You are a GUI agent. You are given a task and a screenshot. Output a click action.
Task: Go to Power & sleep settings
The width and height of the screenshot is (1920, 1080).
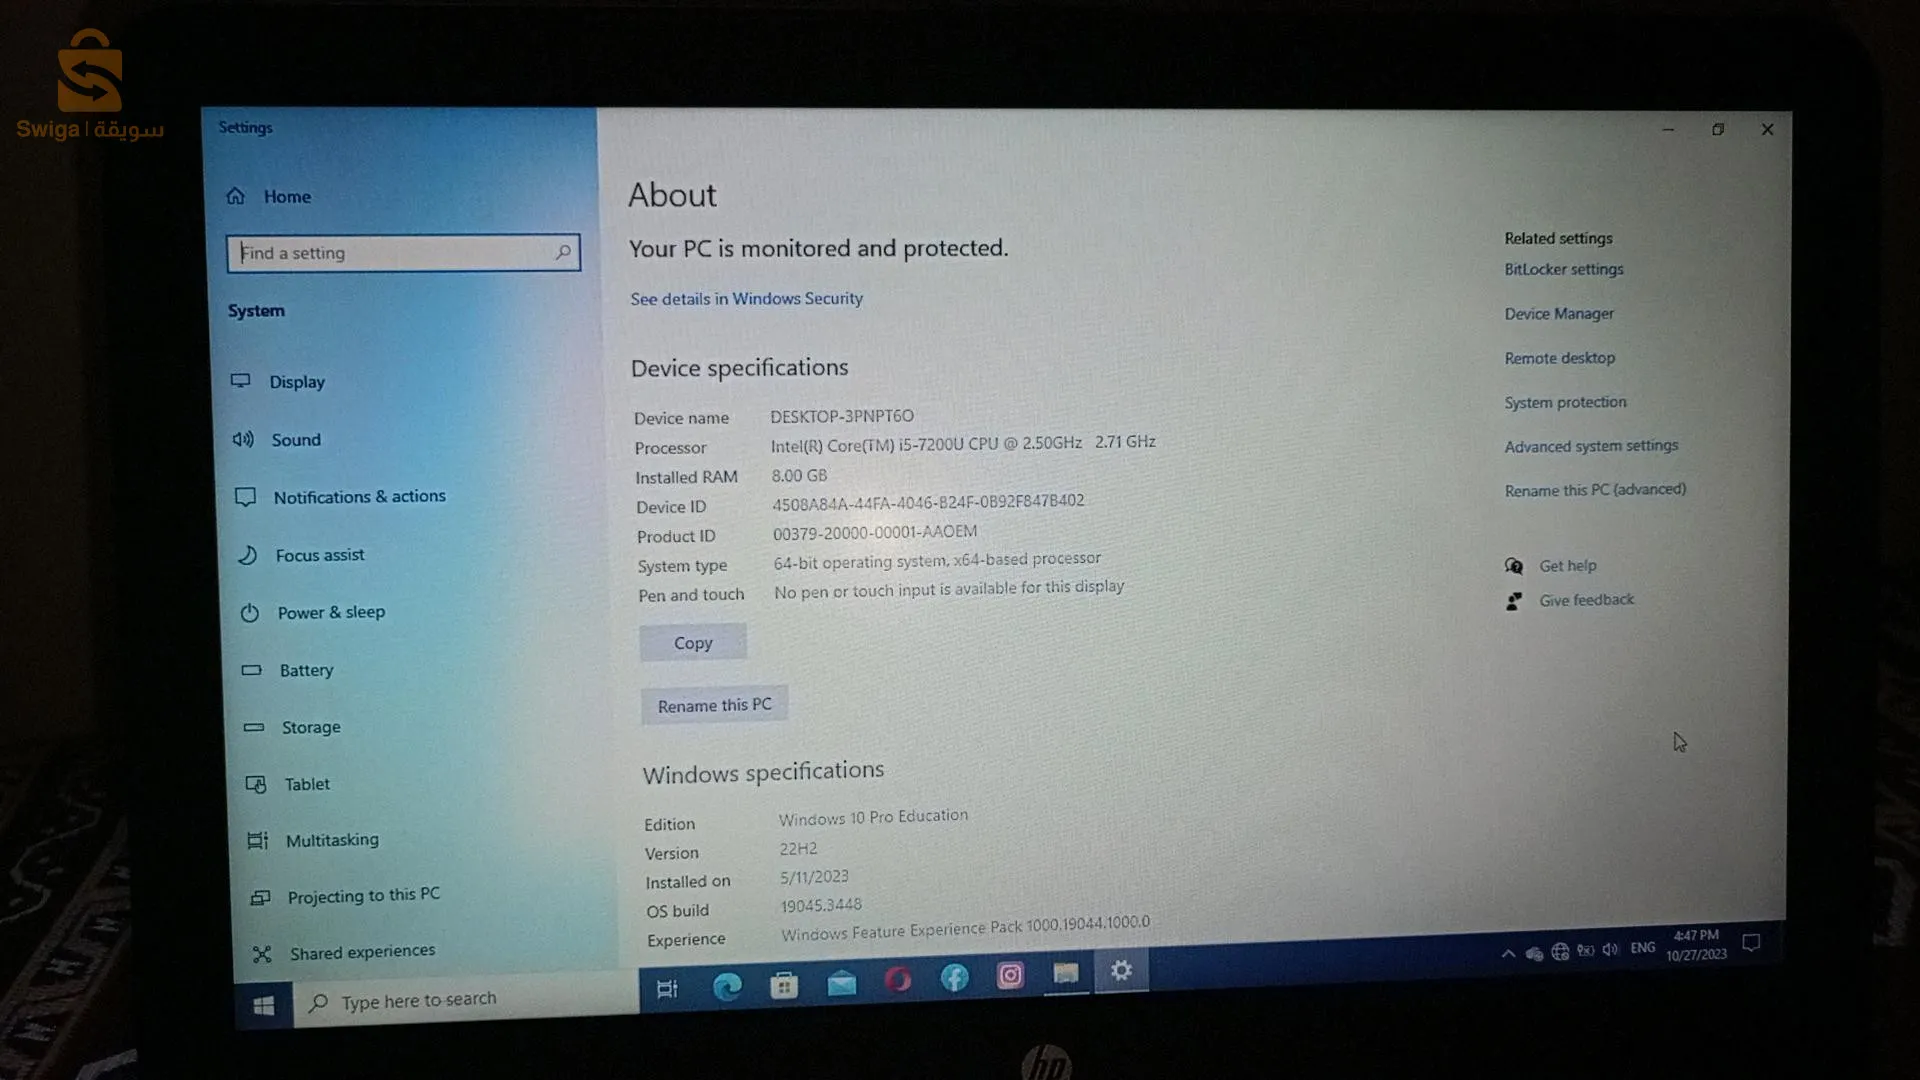point(331,612)
